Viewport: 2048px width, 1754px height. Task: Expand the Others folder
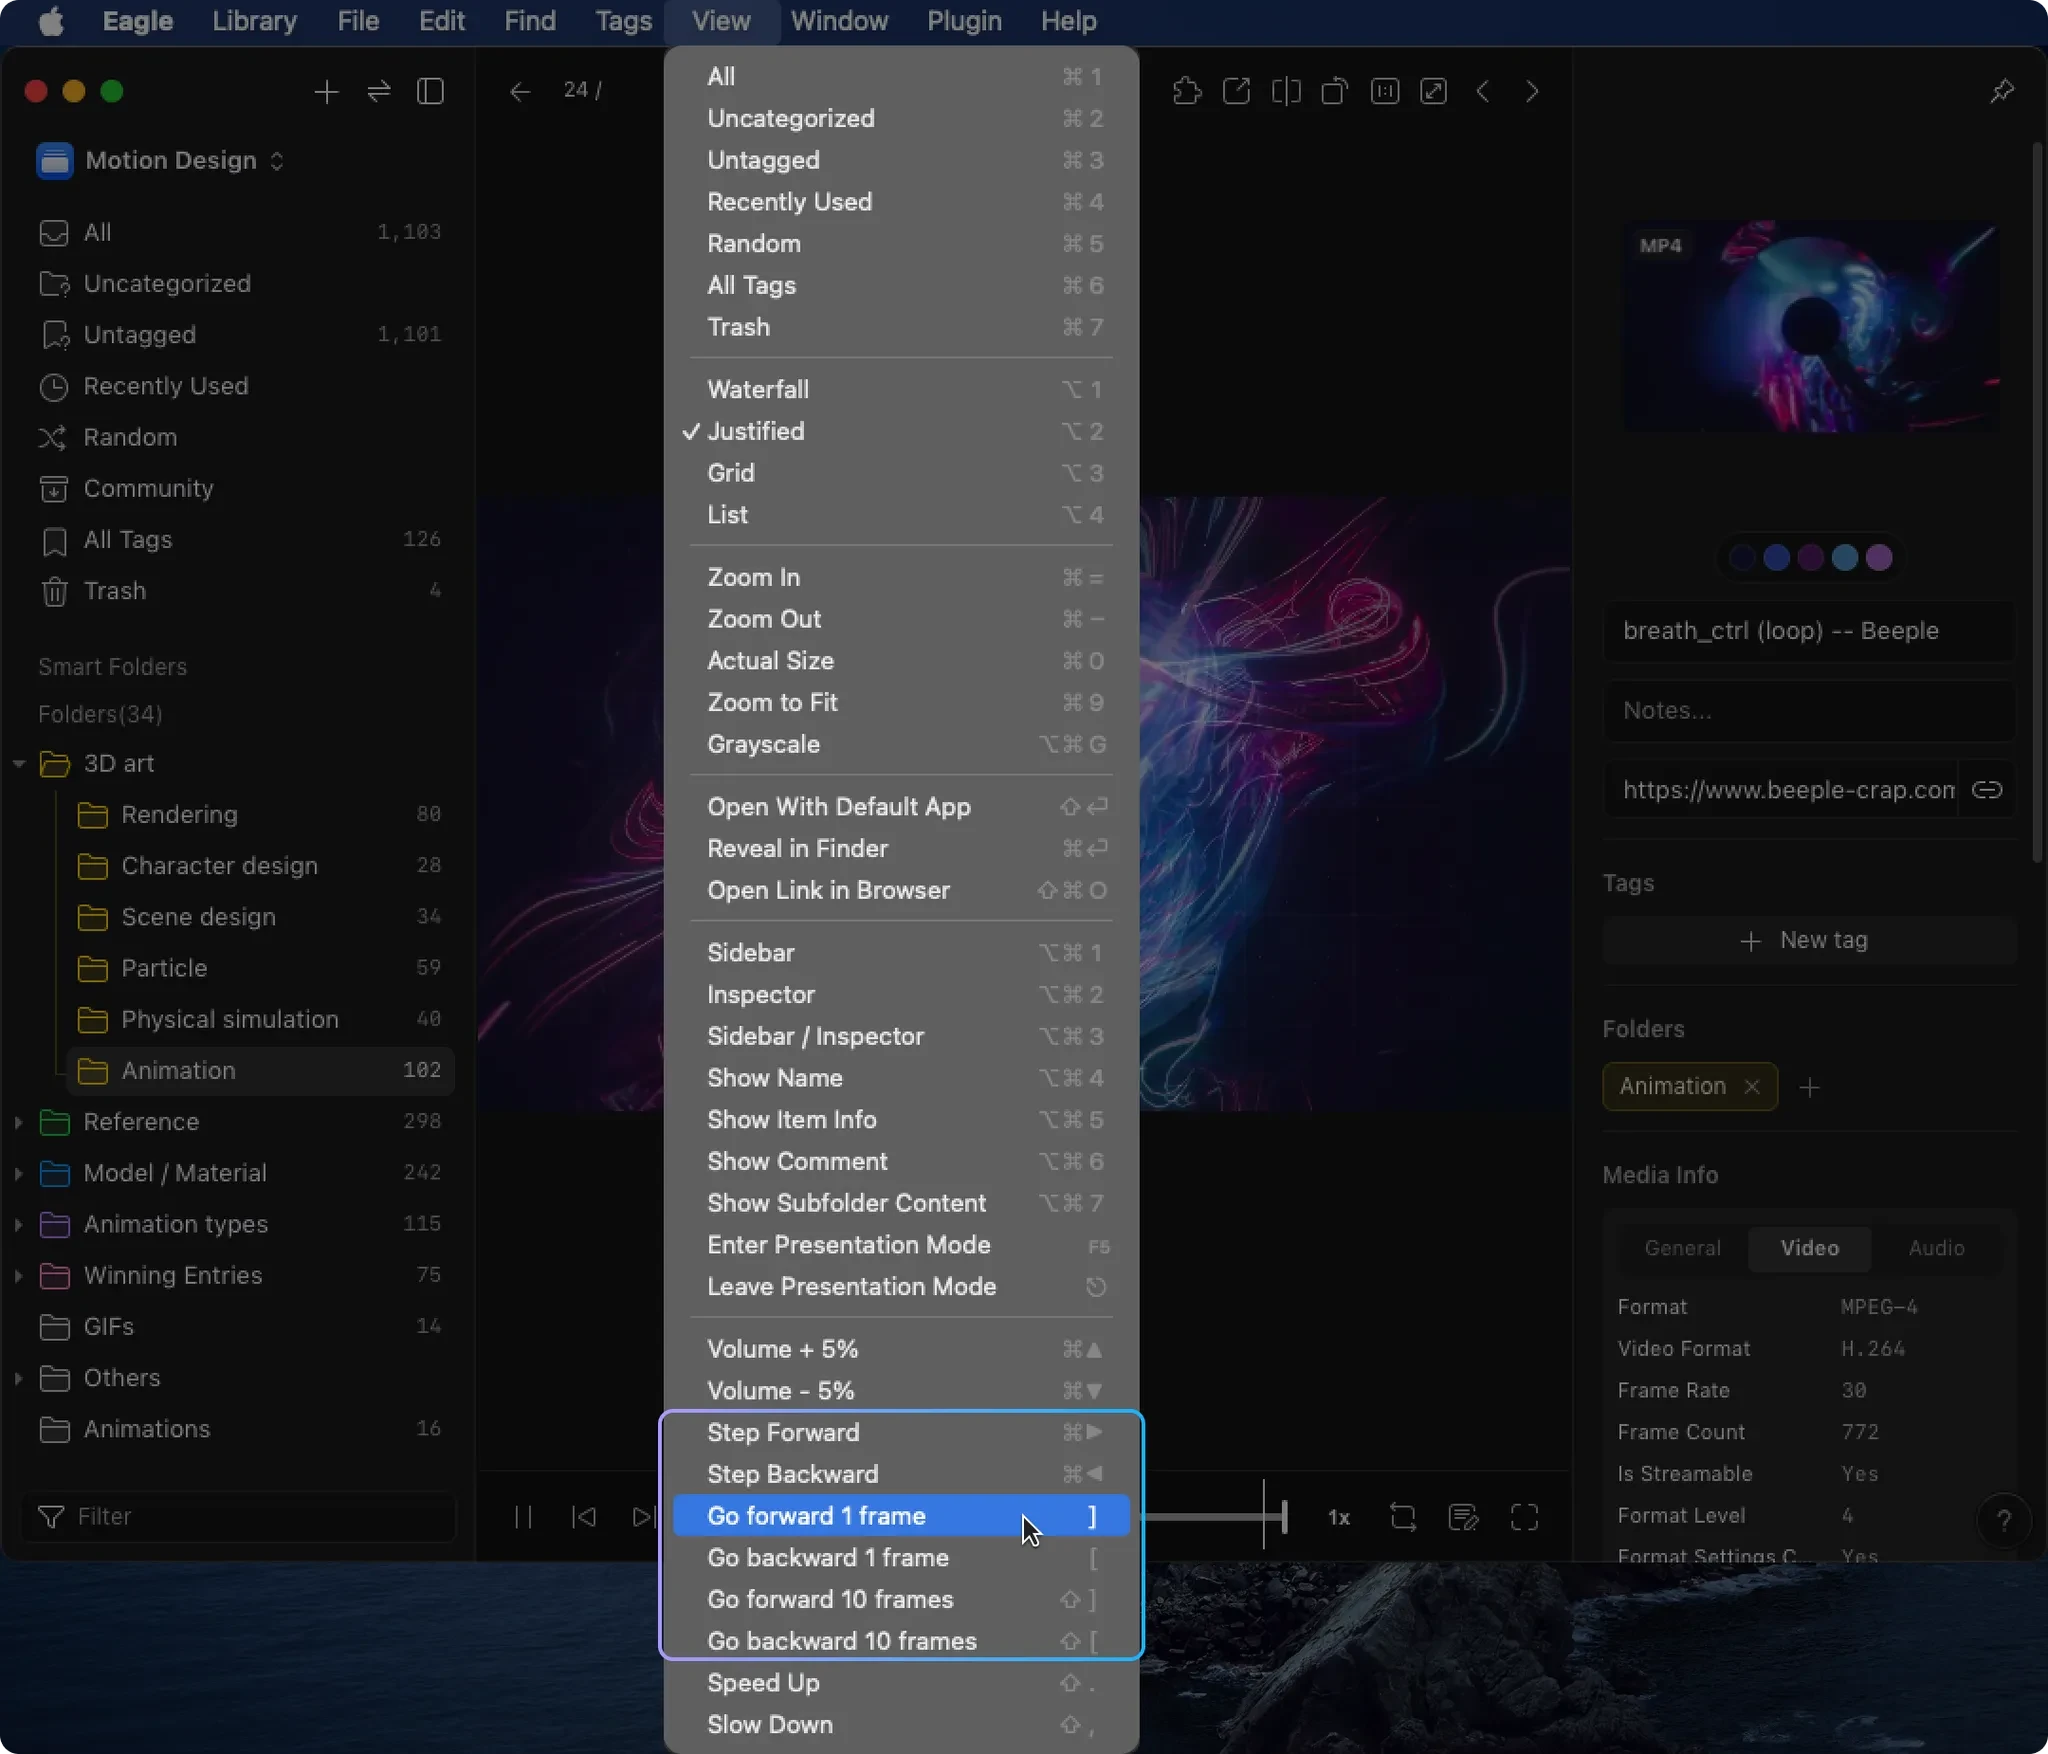pyautogui.click(x=19, y=1378)
